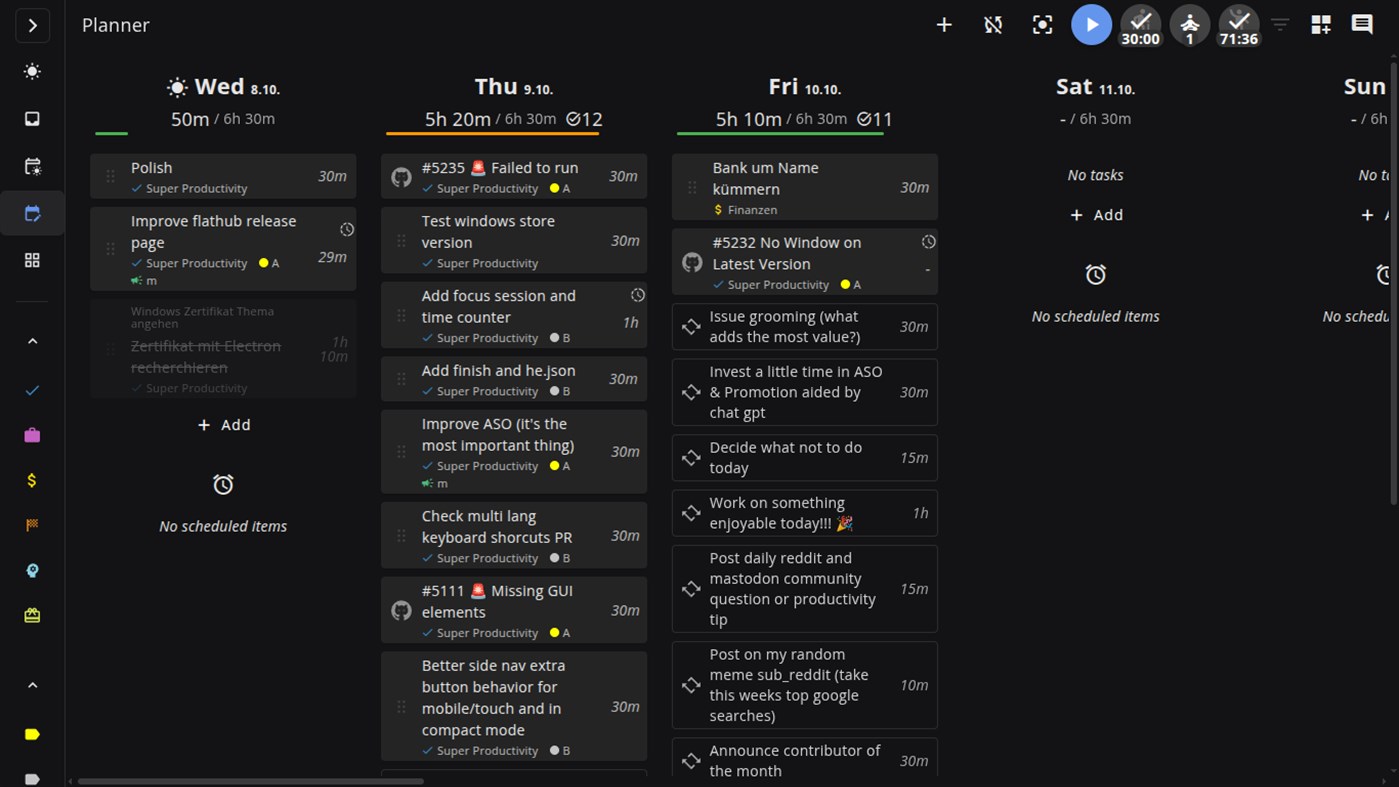Click the add-widget panel icon in the toolbar
This screenshot has width=1399, height=787.
tap(1320, 25)
